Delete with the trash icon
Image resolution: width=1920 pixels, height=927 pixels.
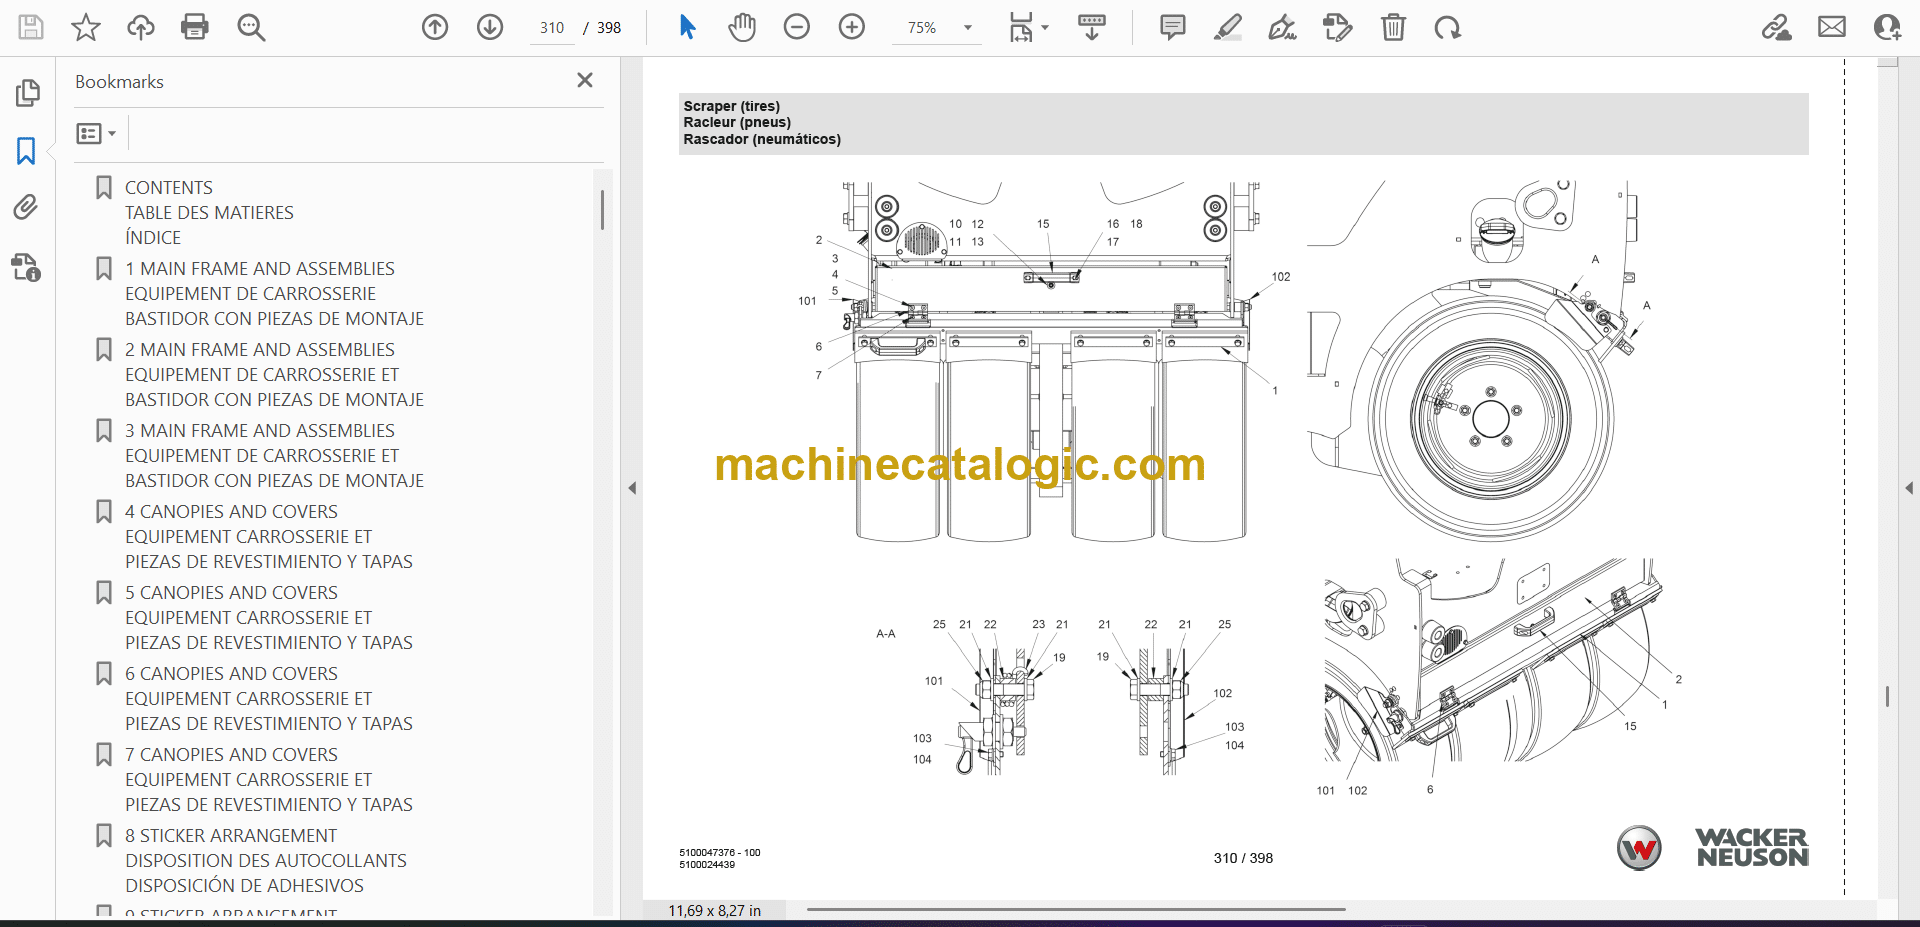tap(1393, 27)
